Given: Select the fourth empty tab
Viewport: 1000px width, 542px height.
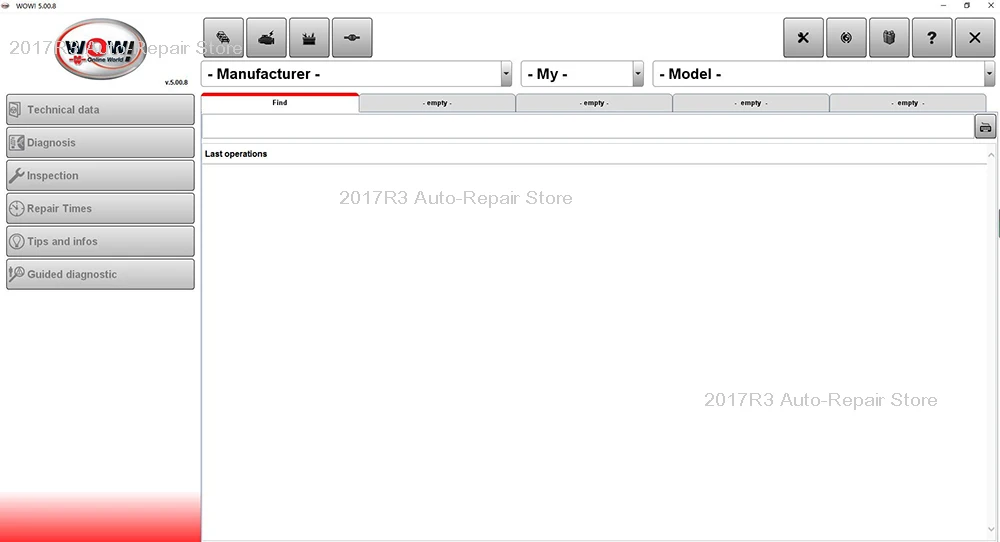Looking at the screenshot, I should [908, 103].
